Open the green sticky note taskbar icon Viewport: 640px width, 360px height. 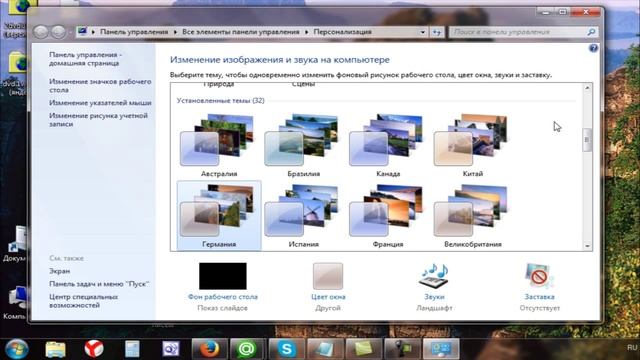click(x=363, y=349)
